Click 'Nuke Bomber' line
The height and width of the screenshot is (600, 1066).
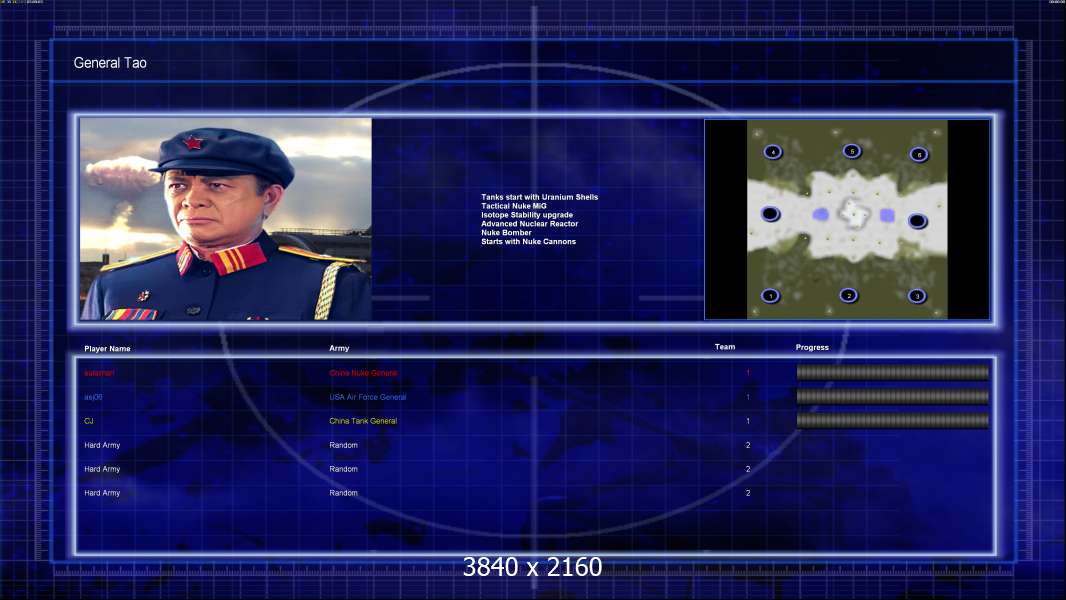(x=506, y=232)
